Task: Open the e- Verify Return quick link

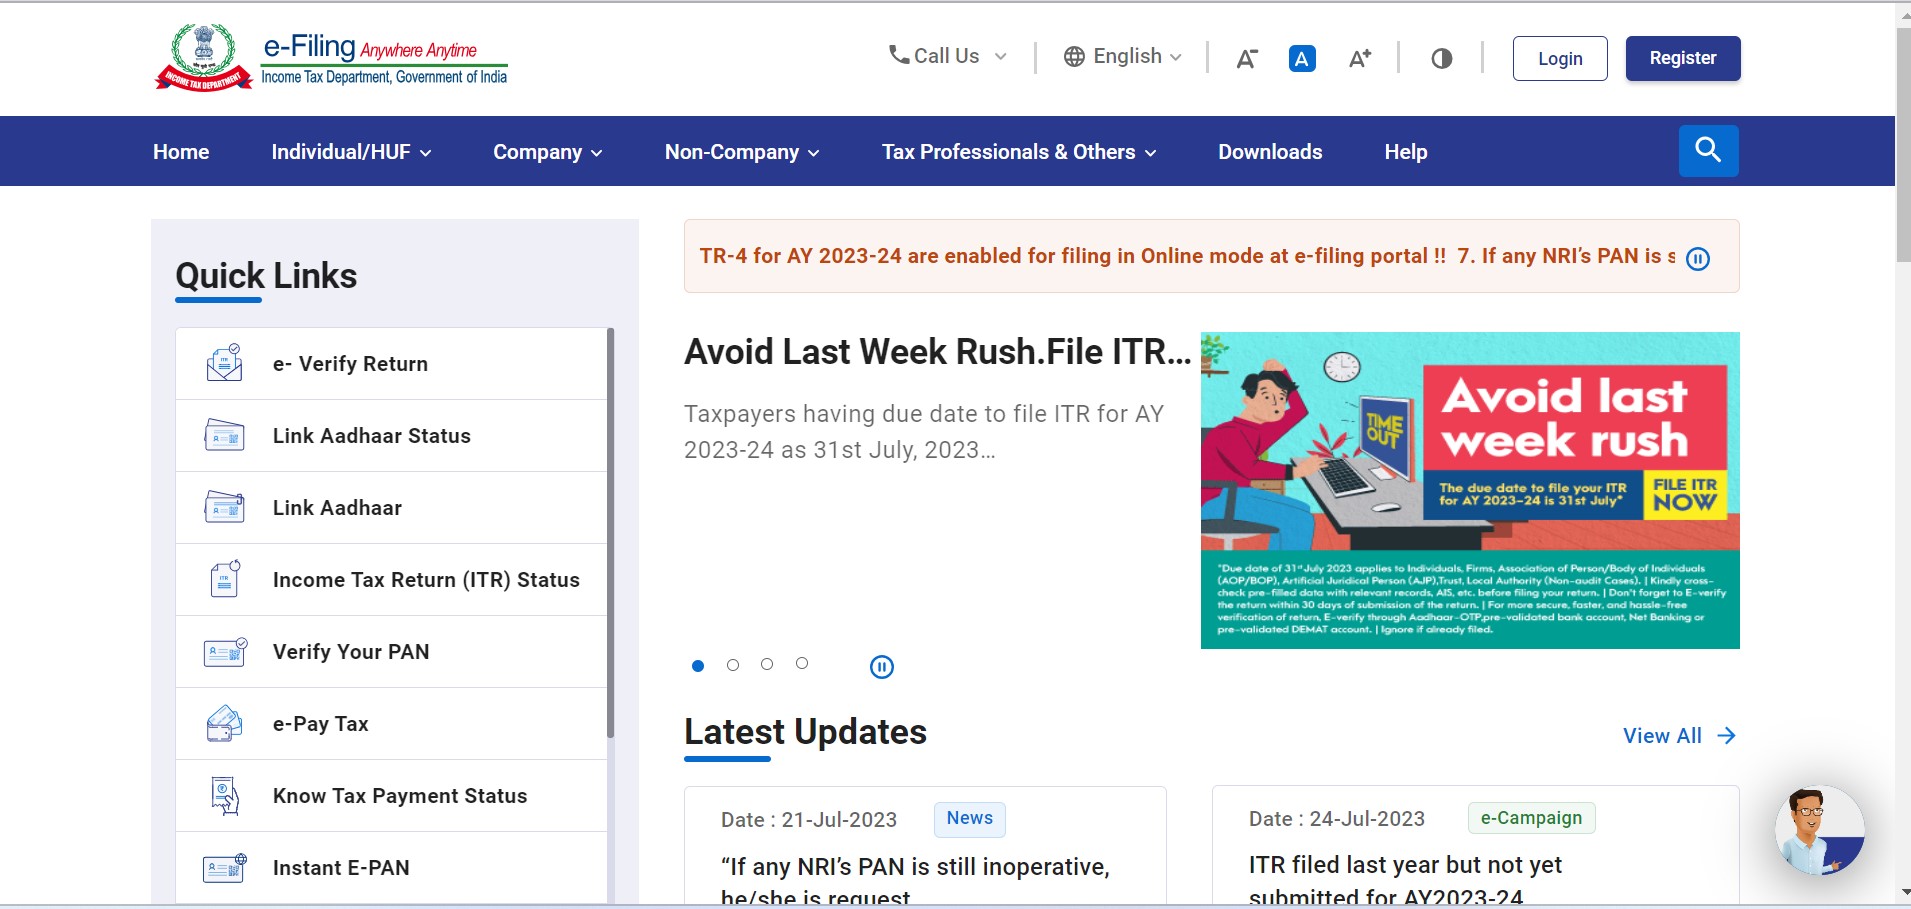Action: [x=391, y=364]
